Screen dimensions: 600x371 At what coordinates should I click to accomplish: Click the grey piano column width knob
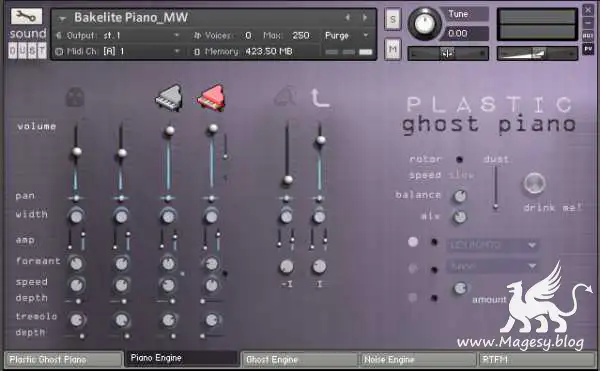click(x=168, y=216)
